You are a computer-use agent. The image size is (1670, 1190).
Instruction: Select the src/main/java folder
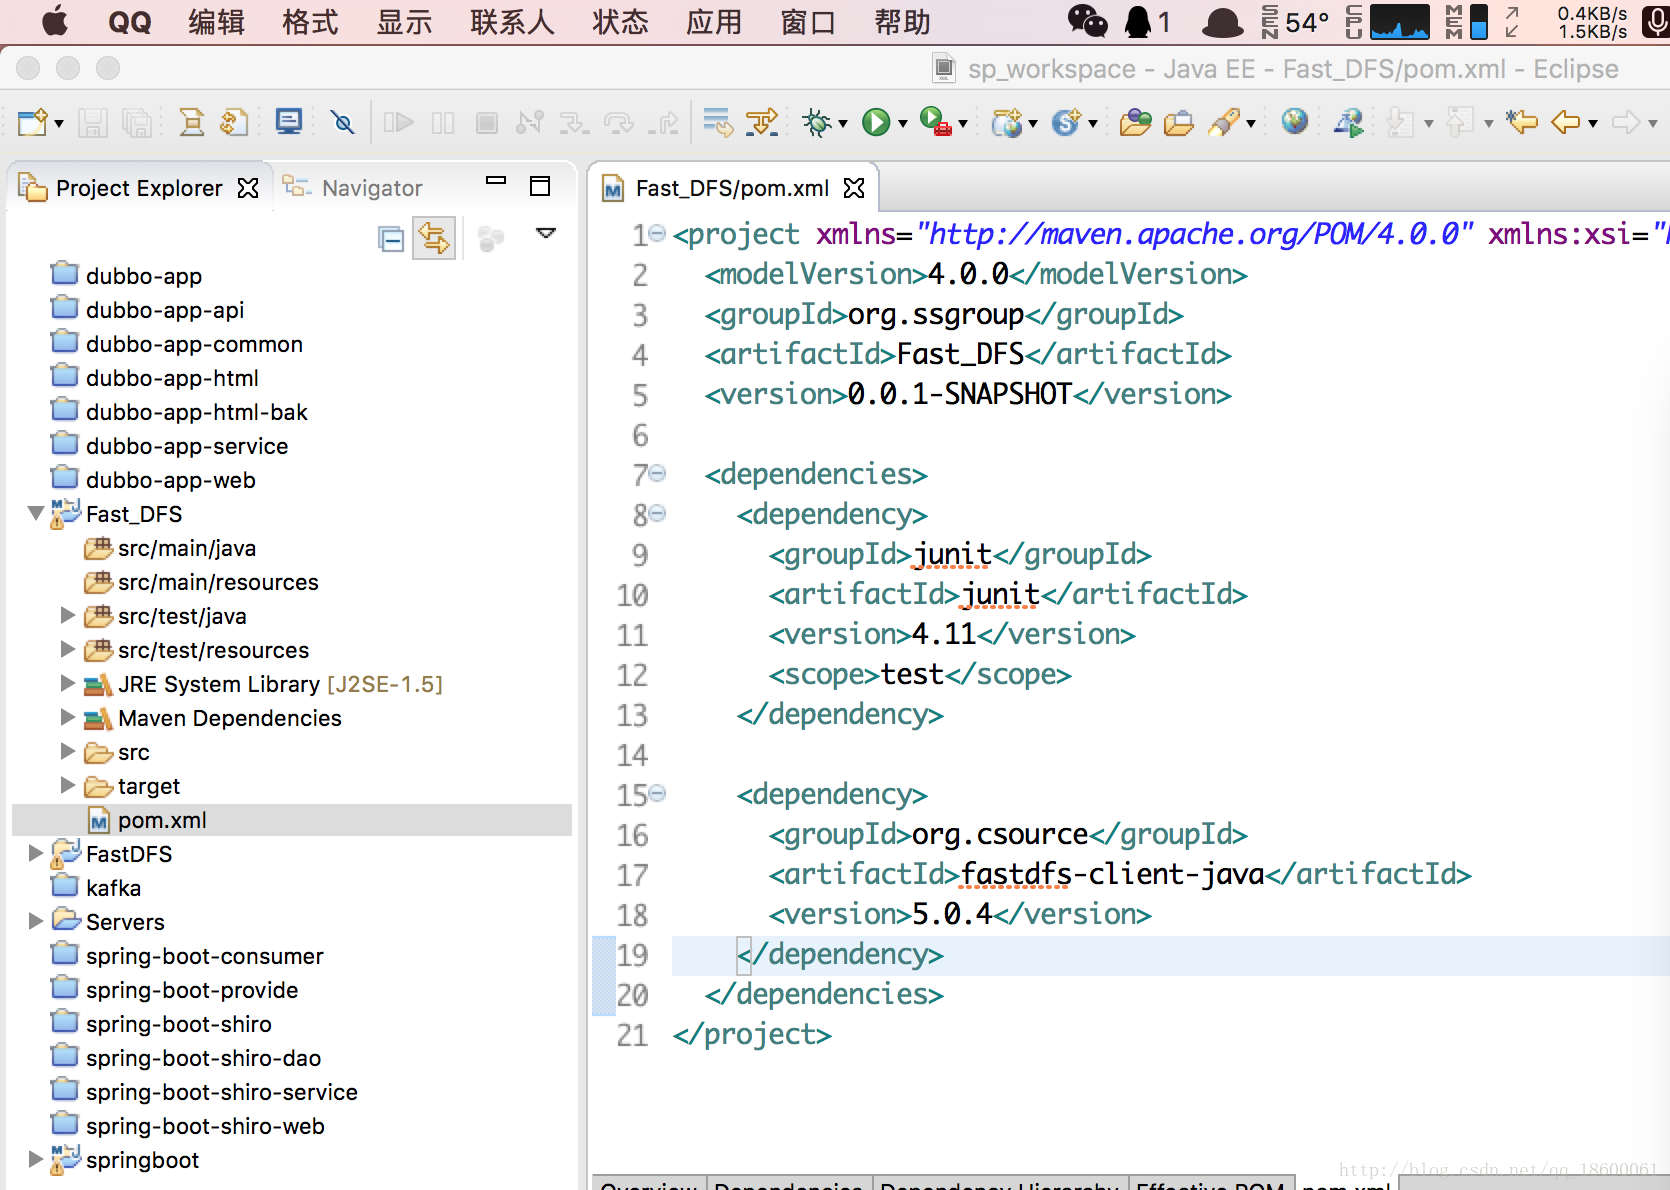pyautogui.click(x=187, y=548)
